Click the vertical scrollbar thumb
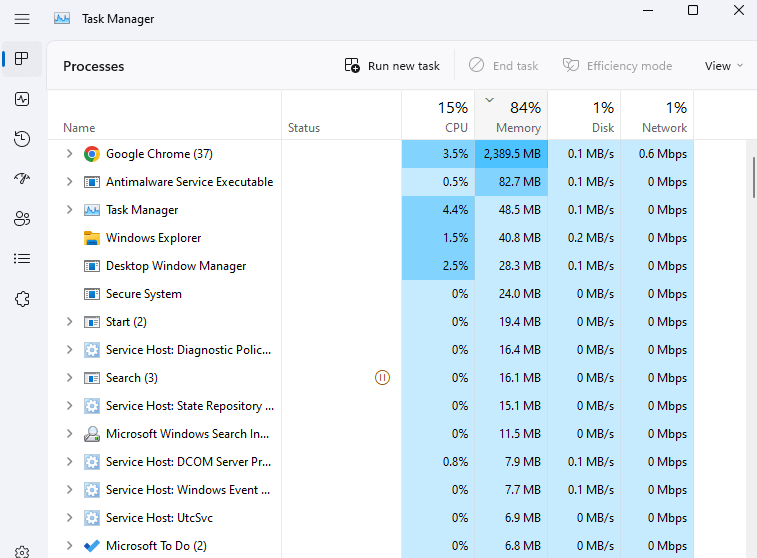Screen dimensions: 757x558 752,178
